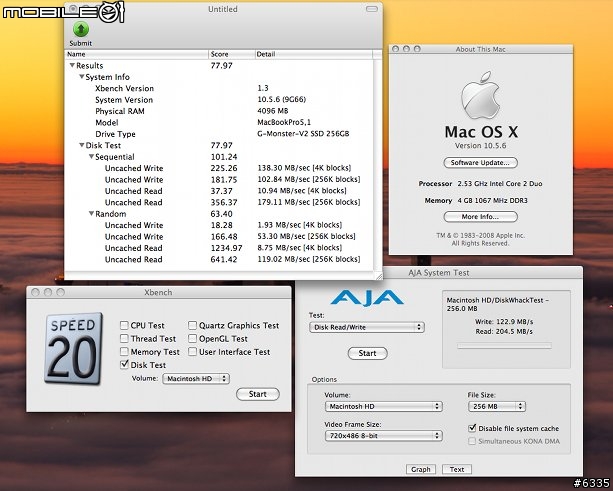Click the green Submit arrow icon
Image resolution: width=613 pixels, height=491 pixels.
[x=81, y=29]
